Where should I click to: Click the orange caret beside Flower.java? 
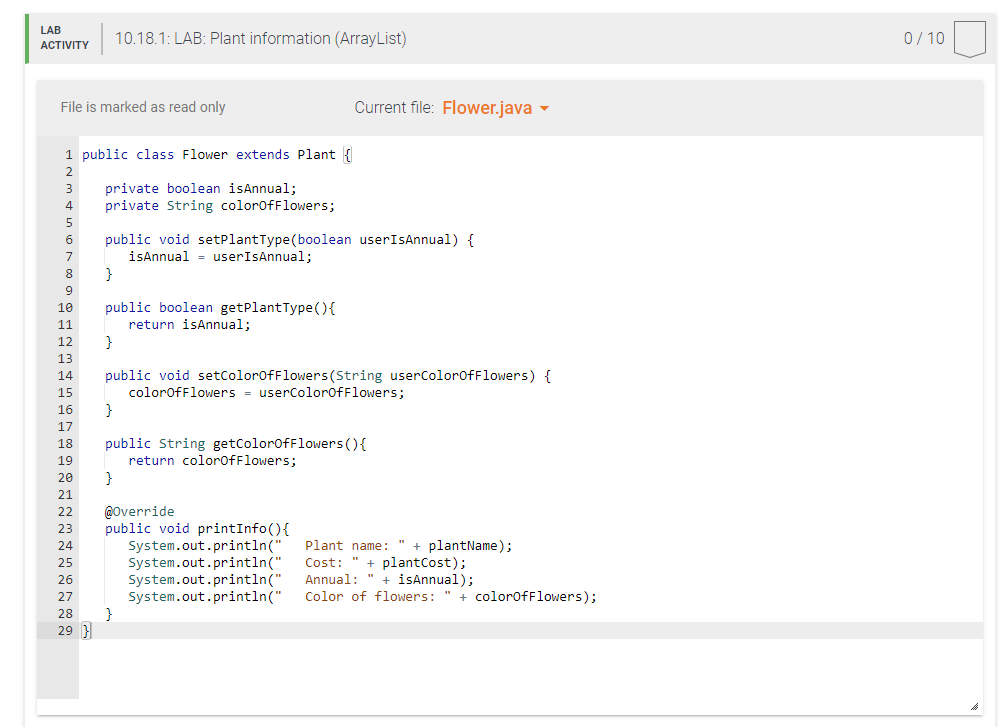coord(544,107)
